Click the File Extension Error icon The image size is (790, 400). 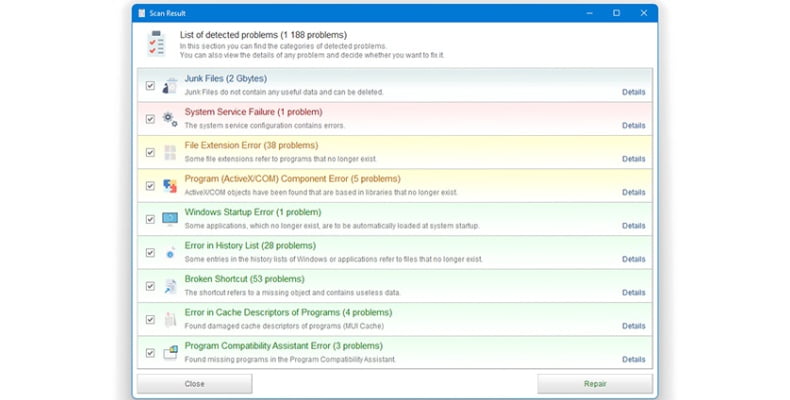[x=170, y=152]
